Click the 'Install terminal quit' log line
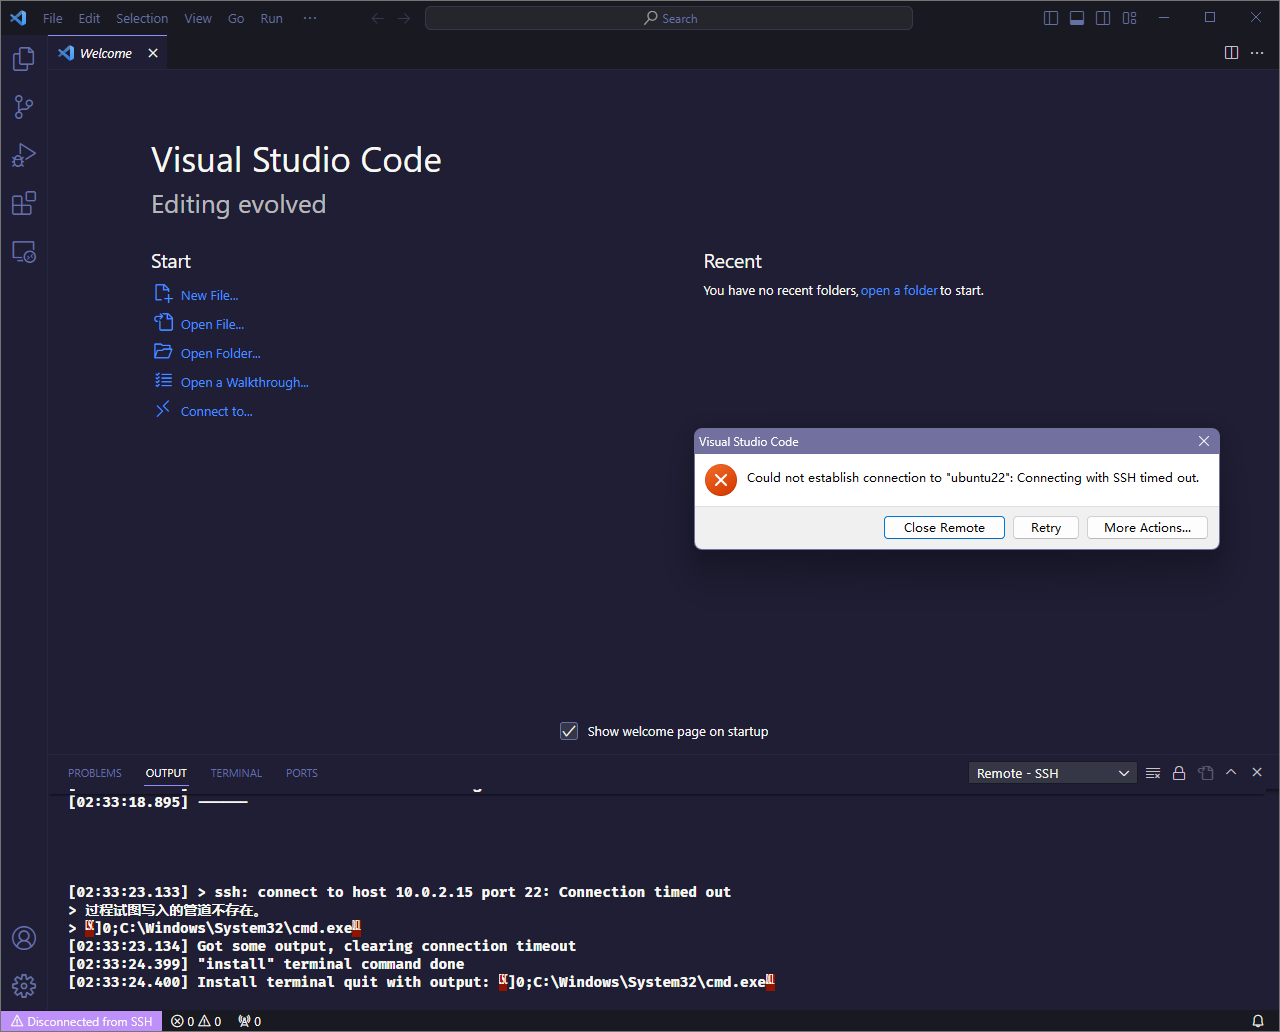The height and width of the screenshot is (1032, 1280). (422, 982)
